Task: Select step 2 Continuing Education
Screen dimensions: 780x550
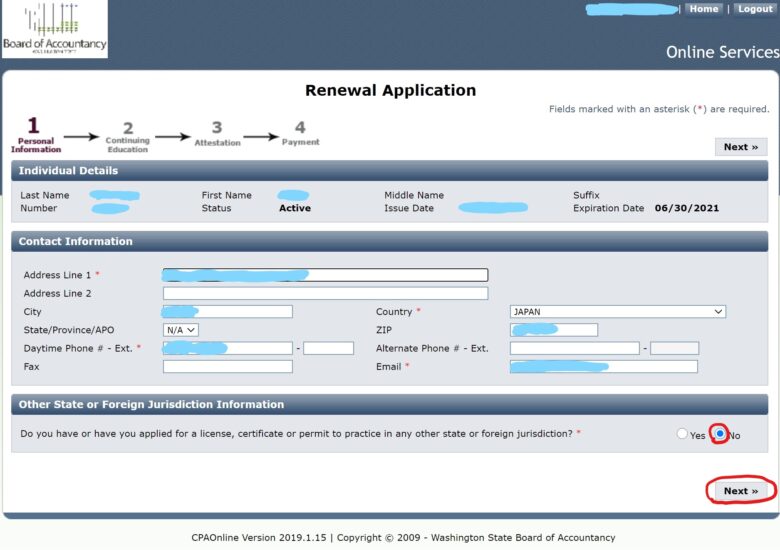Action: click(x=127, y=137)
